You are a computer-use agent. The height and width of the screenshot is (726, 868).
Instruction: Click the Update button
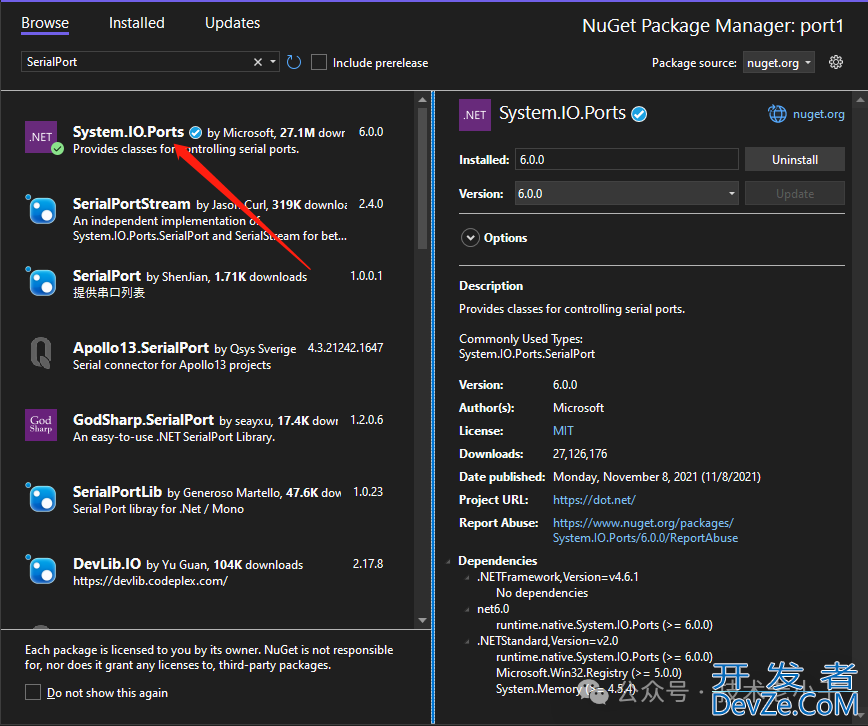coord(795,194)
